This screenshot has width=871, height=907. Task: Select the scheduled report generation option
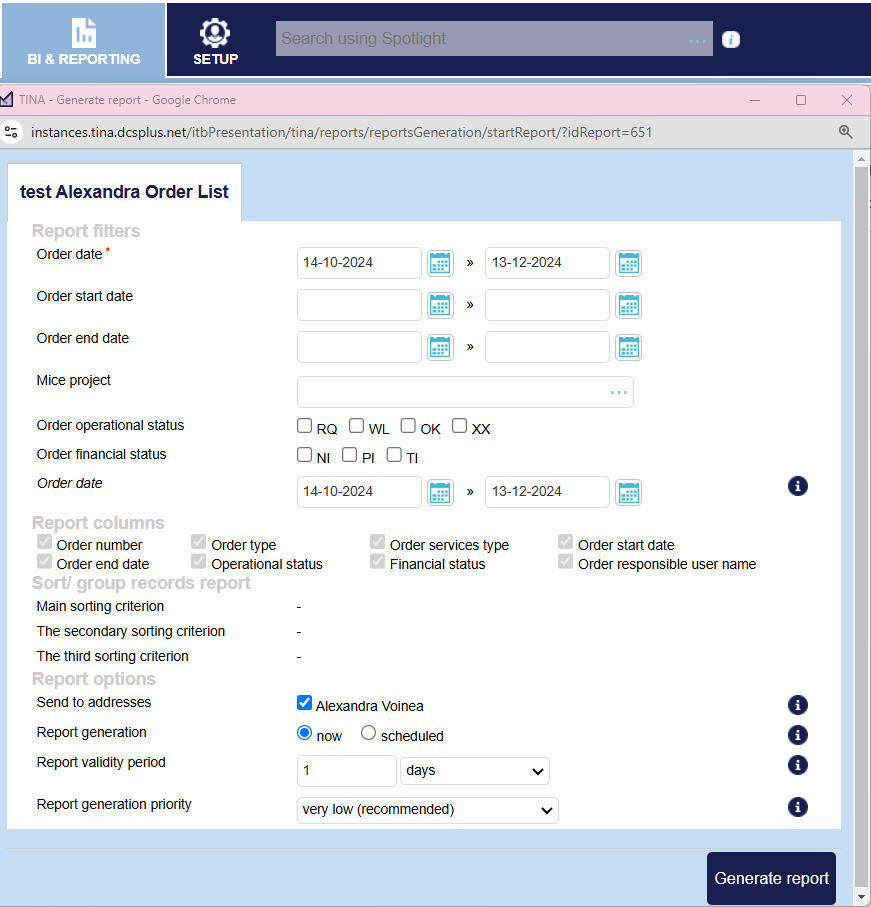tap(368, 733)
